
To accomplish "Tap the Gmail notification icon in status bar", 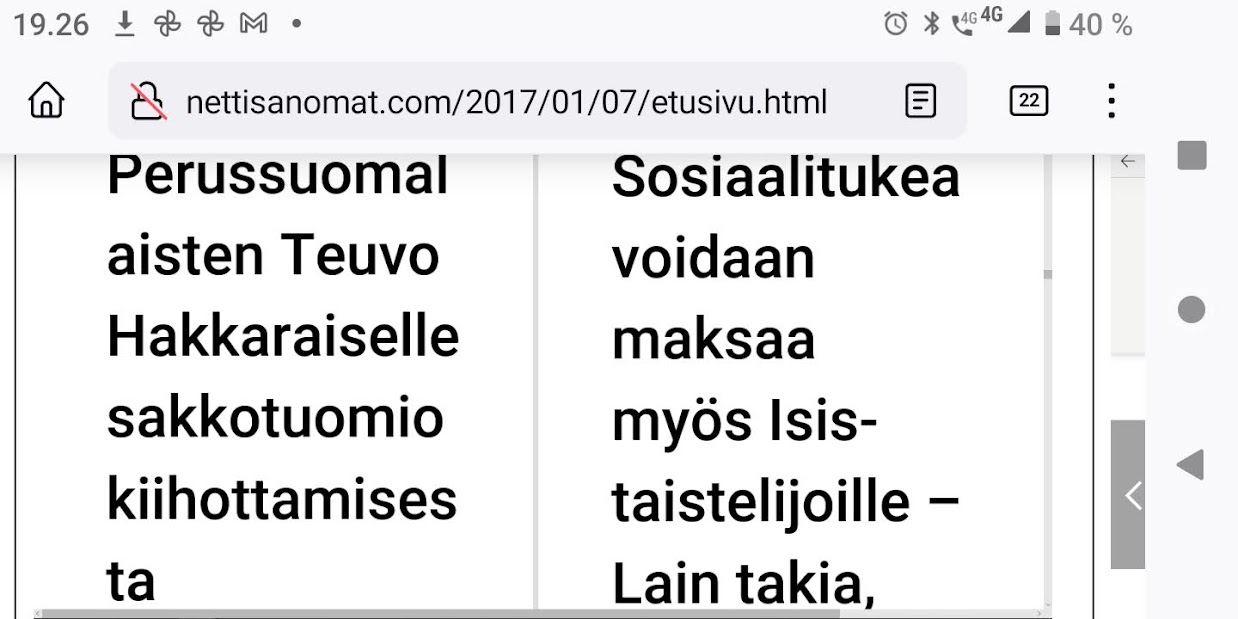I will pos(254,24).
